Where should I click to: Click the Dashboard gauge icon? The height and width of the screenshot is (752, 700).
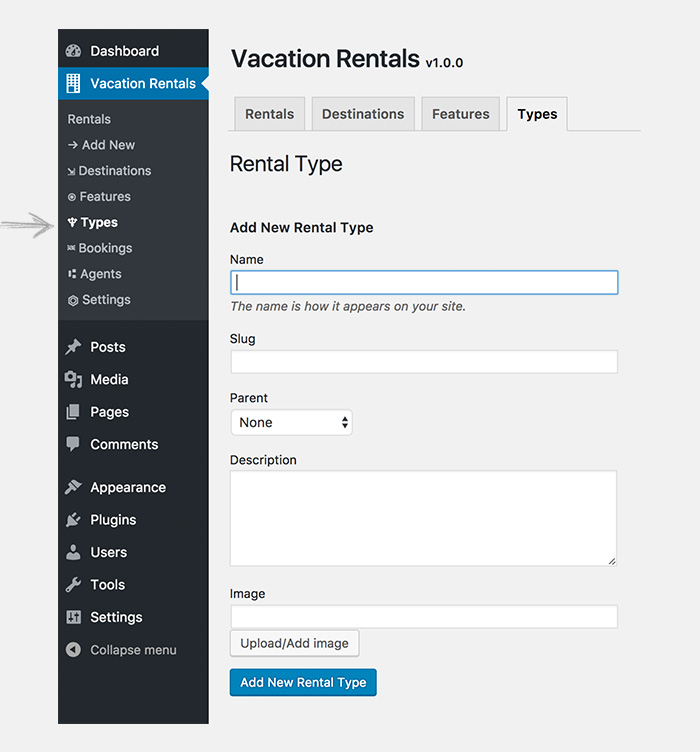pyautogui.click(x=73, y=51)
